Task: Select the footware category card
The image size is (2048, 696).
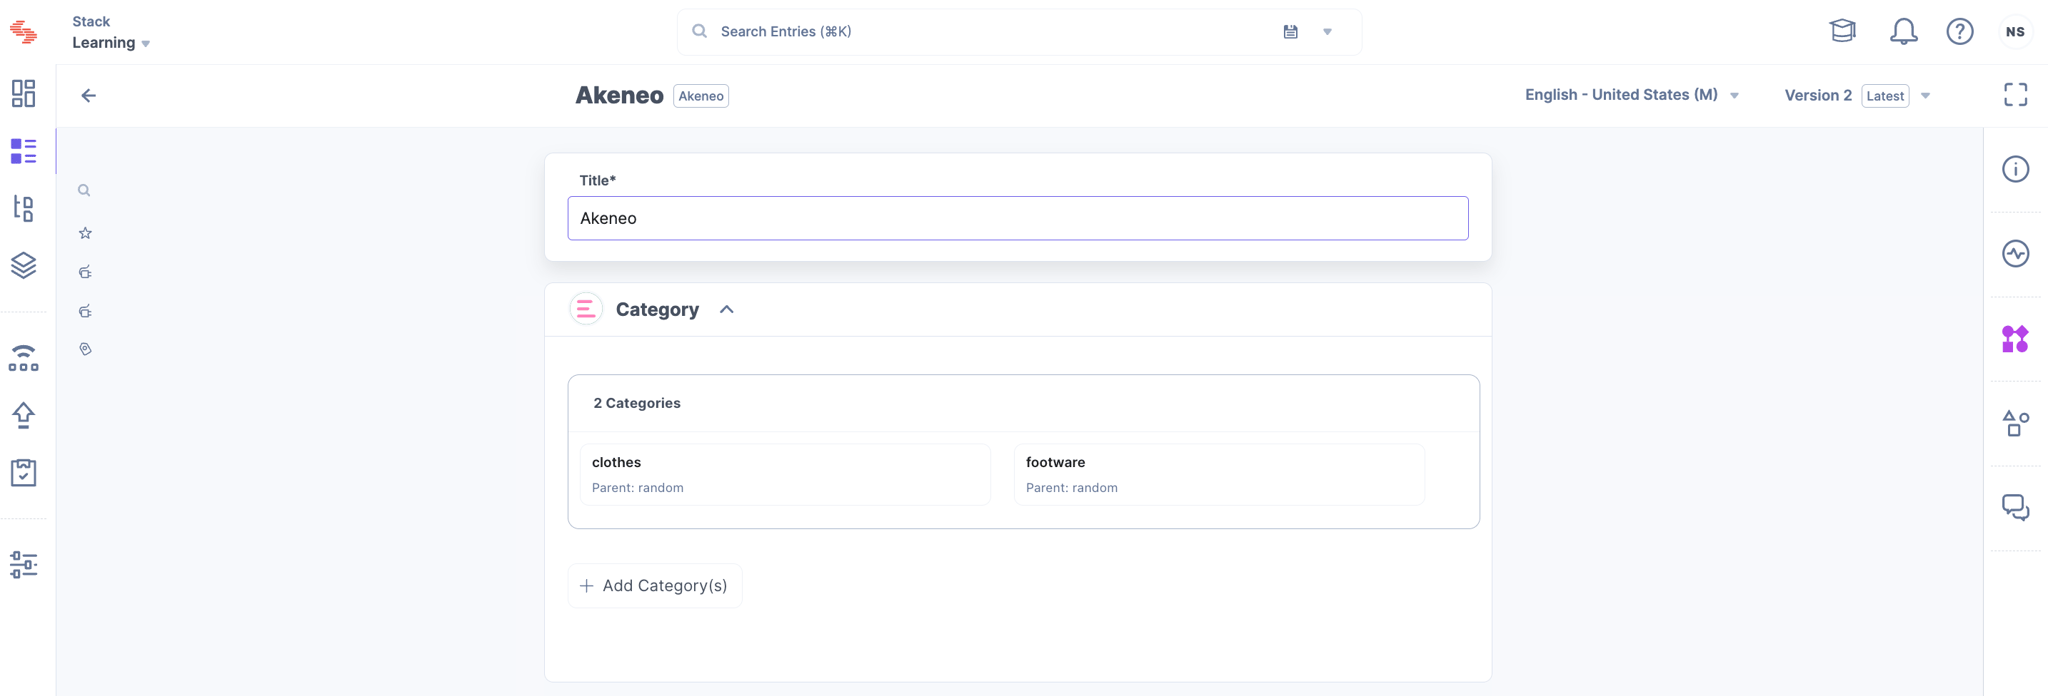Action: [x=1219, y=474]
